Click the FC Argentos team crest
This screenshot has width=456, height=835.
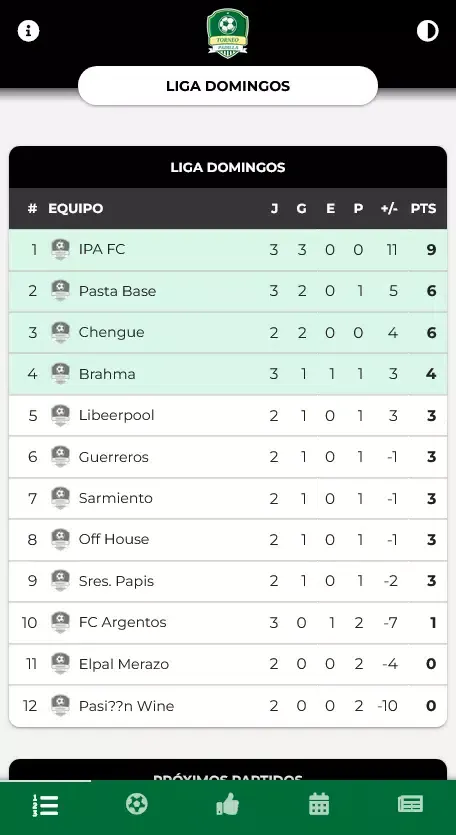point(60,622)
